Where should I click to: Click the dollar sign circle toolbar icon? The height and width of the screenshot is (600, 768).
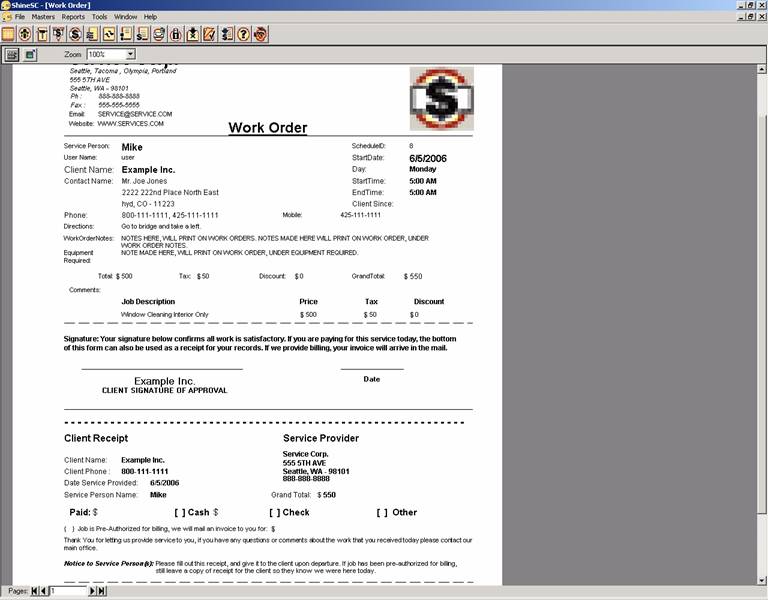(x=75, y=34)
